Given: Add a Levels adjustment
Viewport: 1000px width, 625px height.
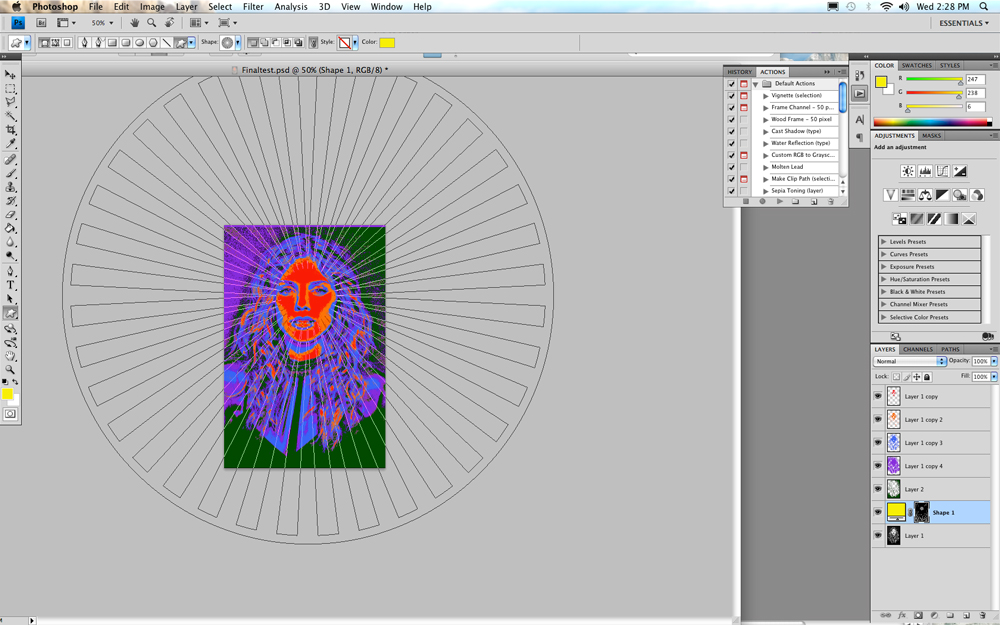Looking at the screenshot, I should pyautogui.click(x=925, y=171).
